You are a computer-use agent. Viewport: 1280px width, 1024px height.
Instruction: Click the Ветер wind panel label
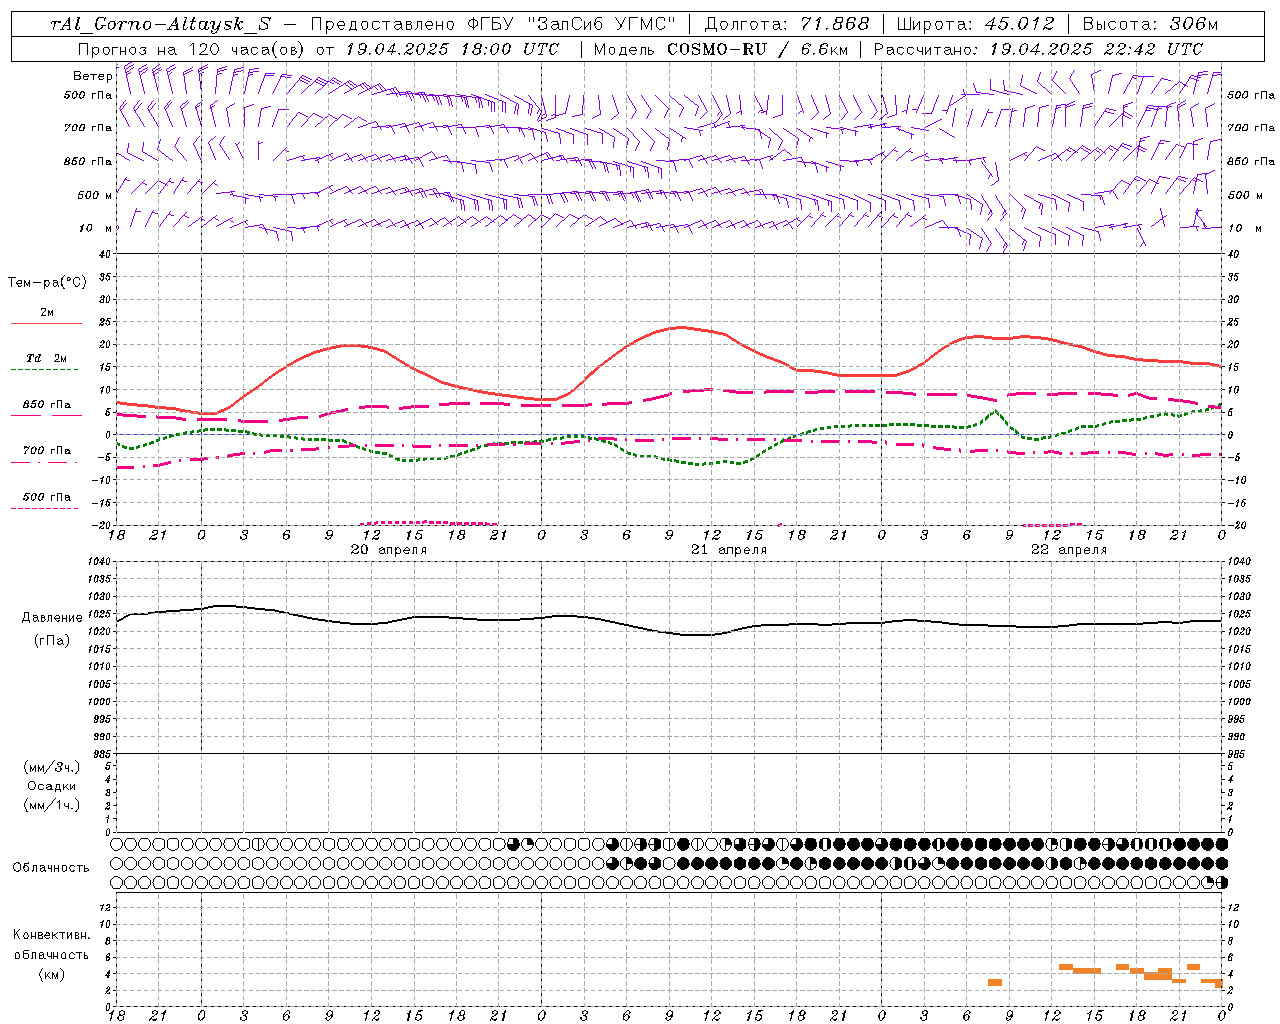click(x=93, y=76)
